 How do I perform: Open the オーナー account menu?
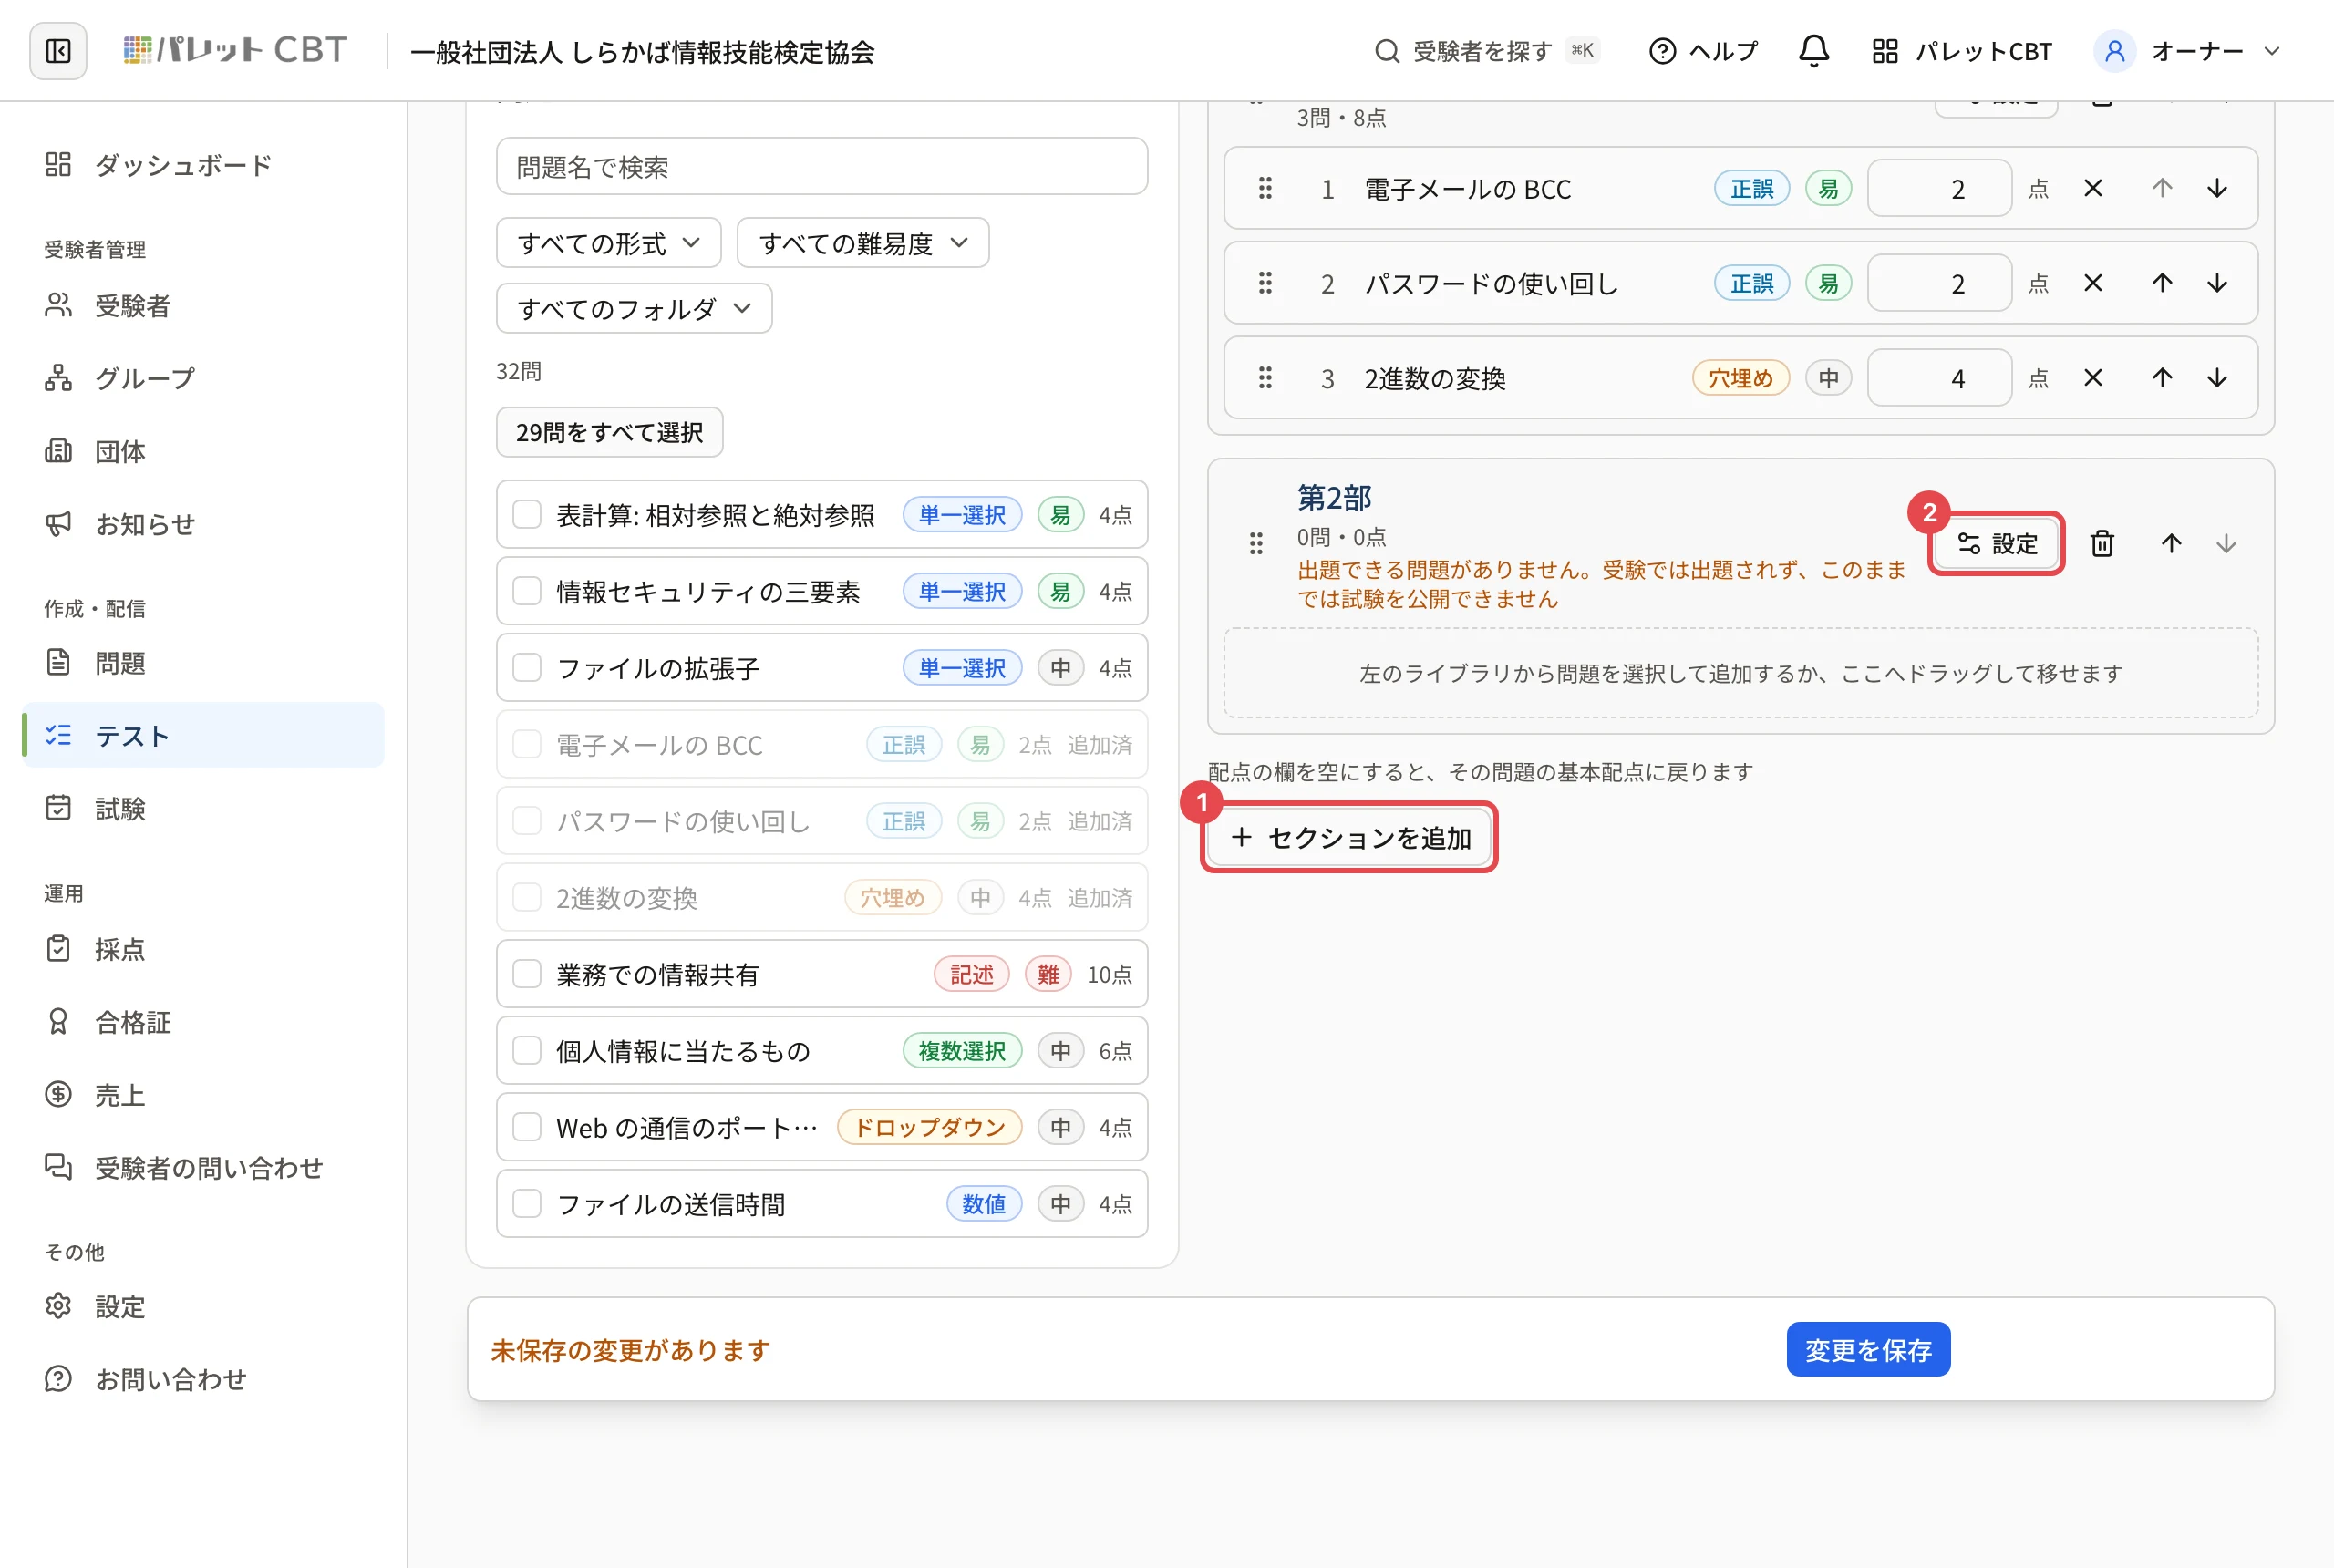pos(2188,51)
